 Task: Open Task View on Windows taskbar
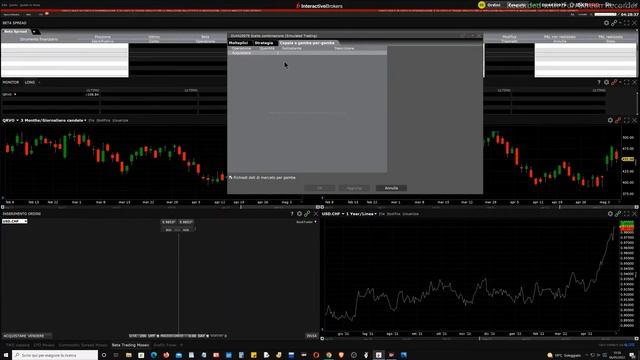116,355
